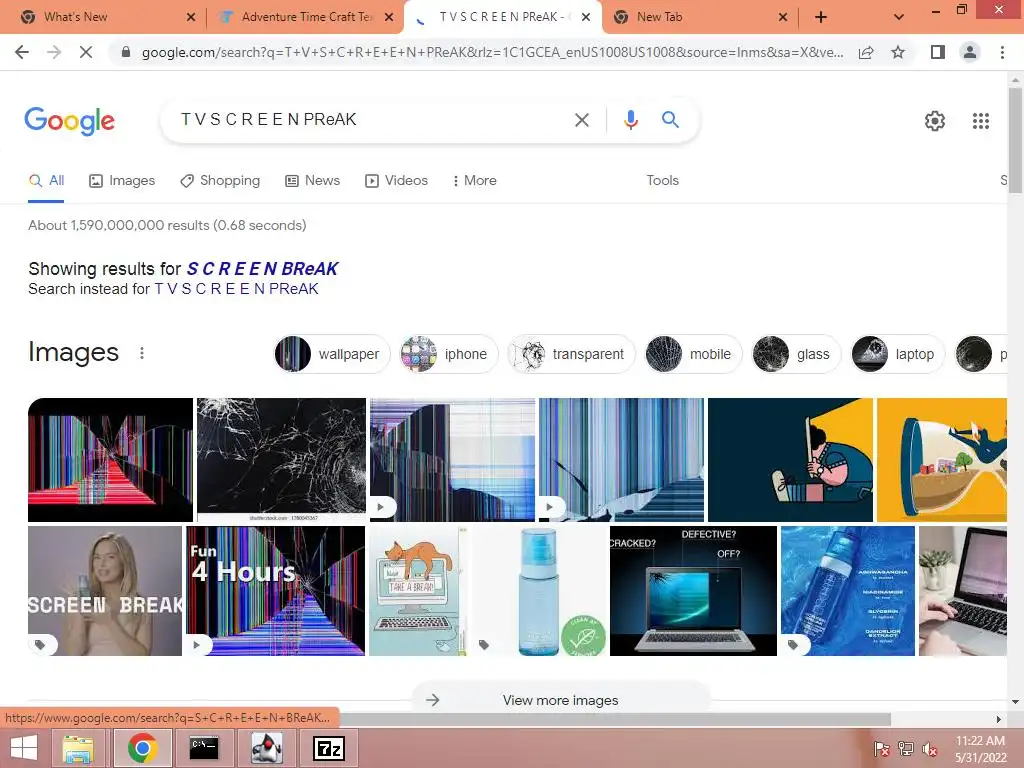The width and height of the screenshot is (1024, 768).
Task: Submit search with magnifier icon
Action: tap(670, 120)
